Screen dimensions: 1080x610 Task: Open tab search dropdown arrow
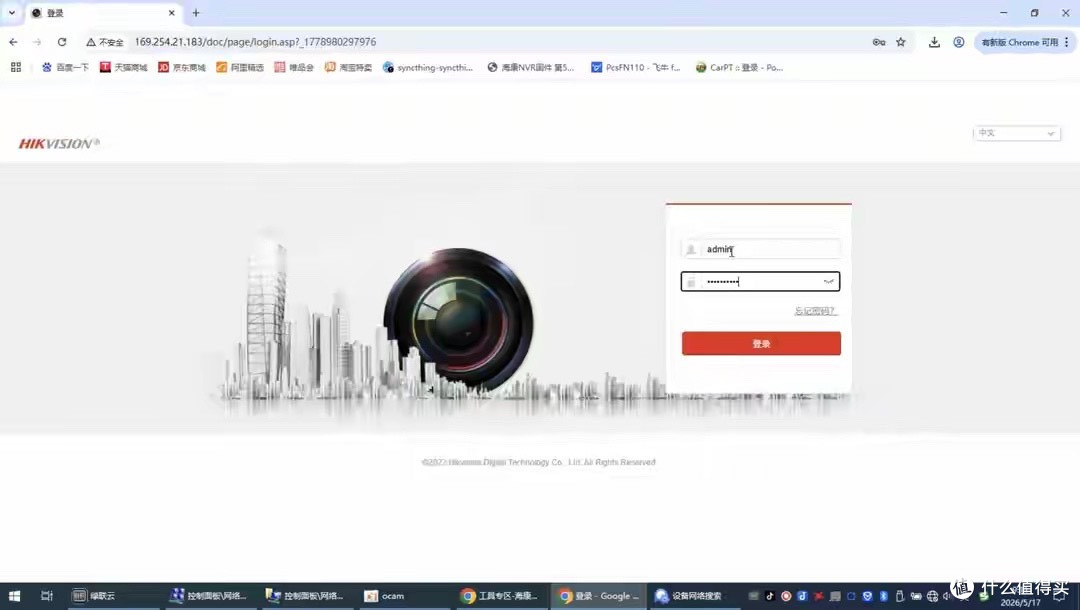12,13
